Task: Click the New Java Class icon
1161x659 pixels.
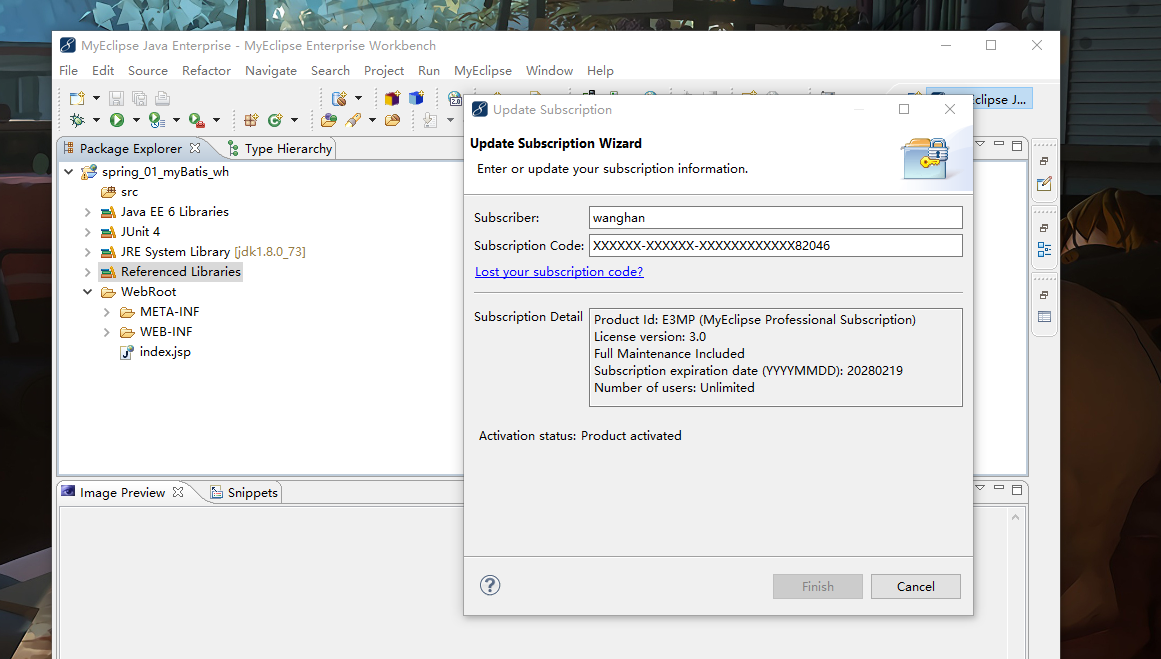Action: coord(275,120)
